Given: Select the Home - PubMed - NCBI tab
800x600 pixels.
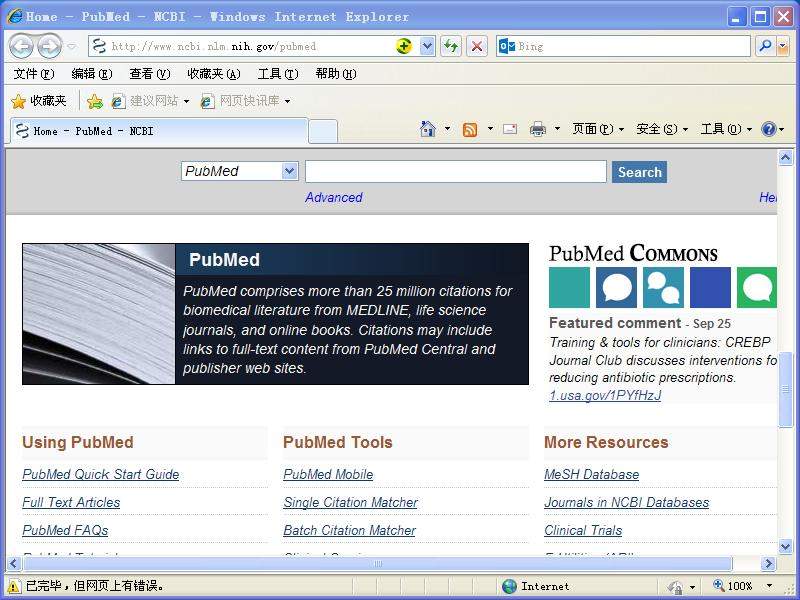Looking at the screenshot, I should click(159, 131).
